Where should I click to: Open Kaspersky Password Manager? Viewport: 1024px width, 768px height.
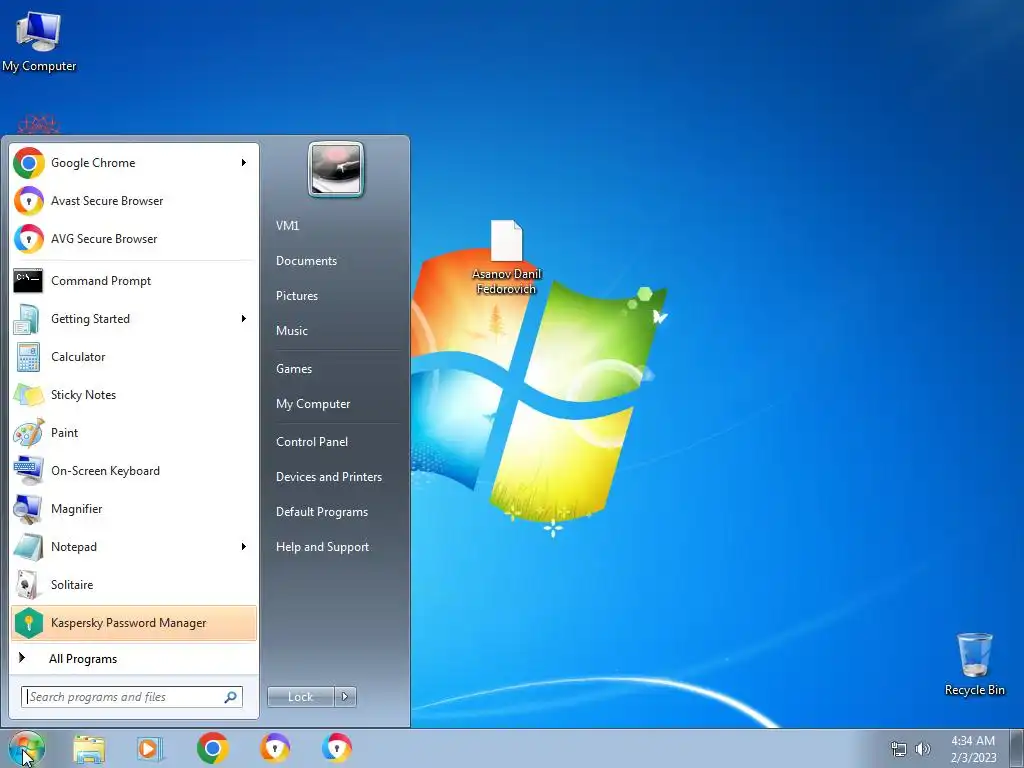(133, 623)
